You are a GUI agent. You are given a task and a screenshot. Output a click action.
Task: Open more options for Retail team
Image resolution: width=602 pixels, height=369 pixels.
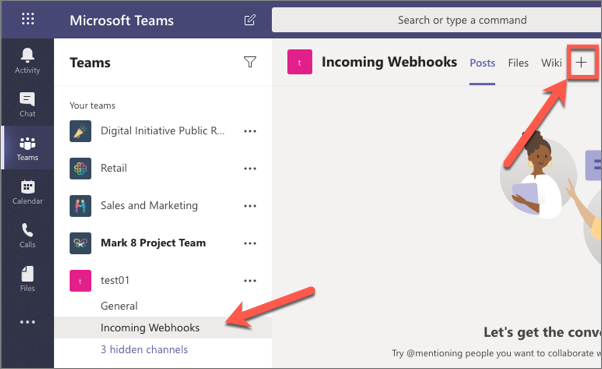tap(250, 169)
